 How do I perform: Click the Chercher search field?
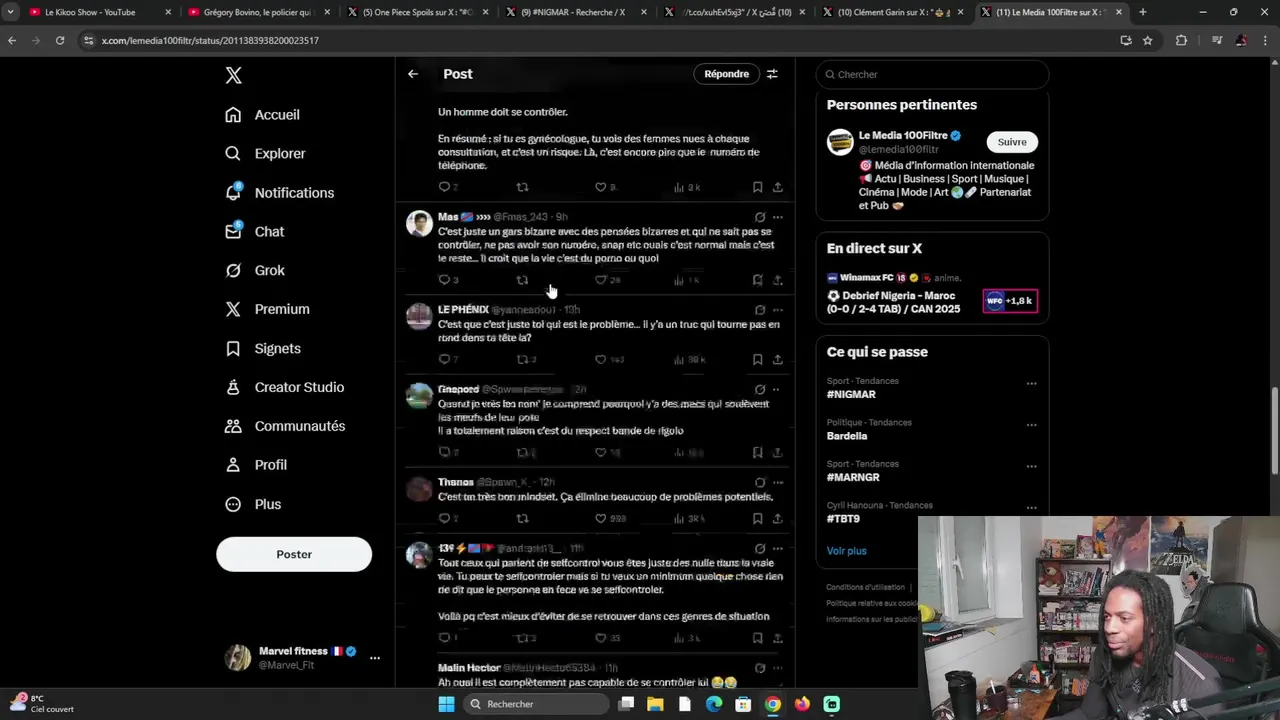(932, 75)
